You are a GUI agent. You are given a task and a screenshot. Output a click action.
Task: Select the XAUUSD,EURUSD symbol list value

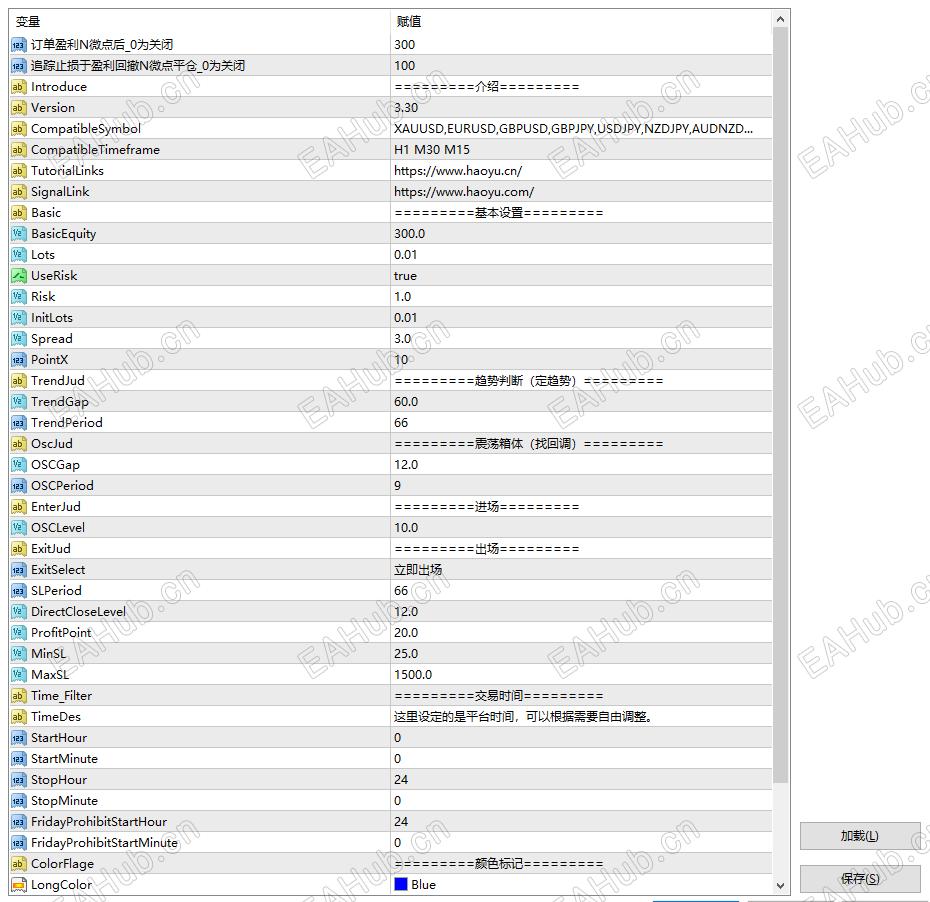pyautogui.click(x=574, y=129)
